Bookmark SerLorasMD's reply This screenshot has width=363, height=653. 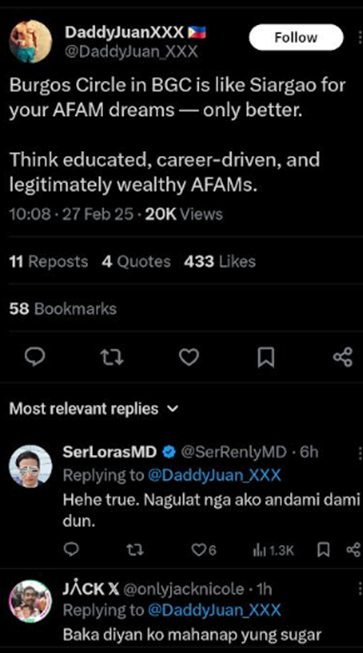(323, 550)
